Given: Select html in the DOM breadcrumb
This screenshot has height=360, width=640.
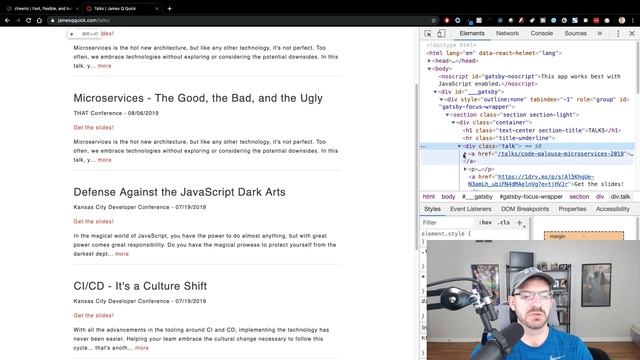Looking at the screenshot, I should point(429,197).
